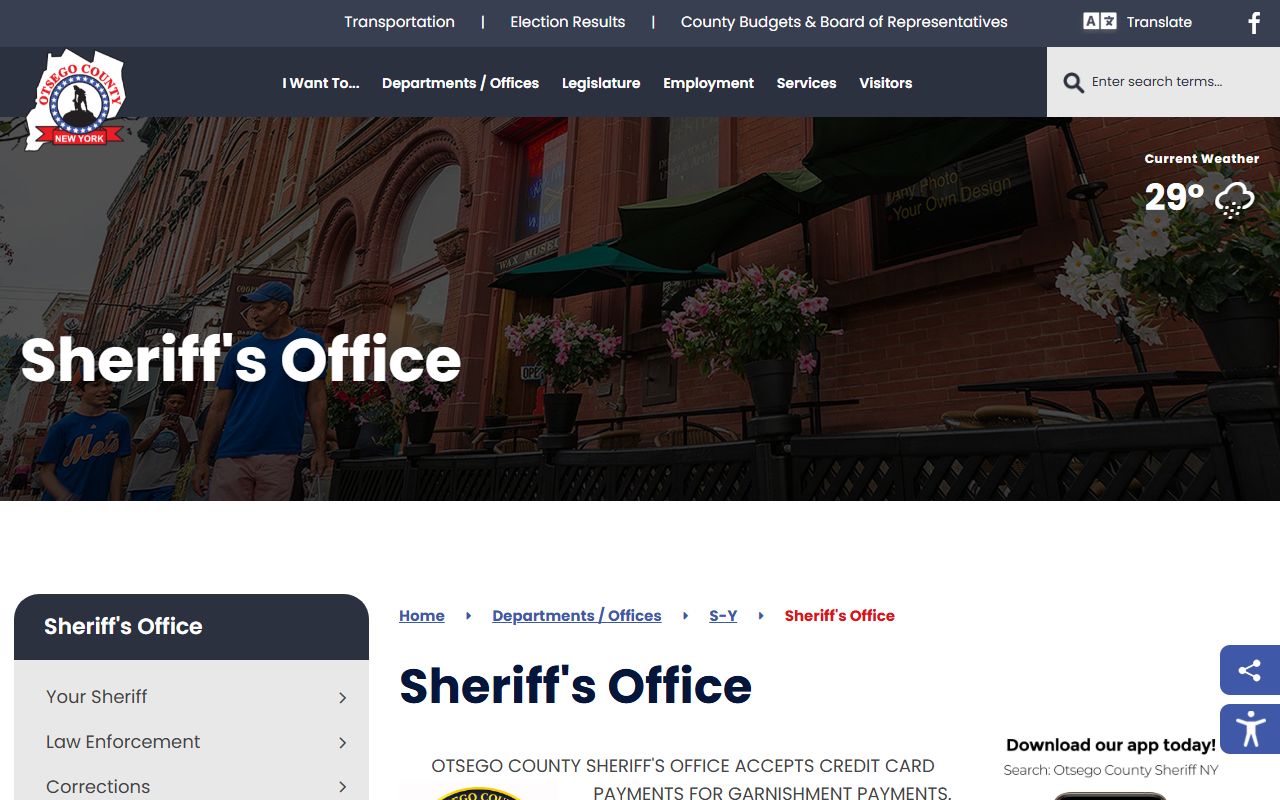Navigate to the S-Y breadcrumb
The width and height of the screenshot is (1280, 800).
(723, 616)
